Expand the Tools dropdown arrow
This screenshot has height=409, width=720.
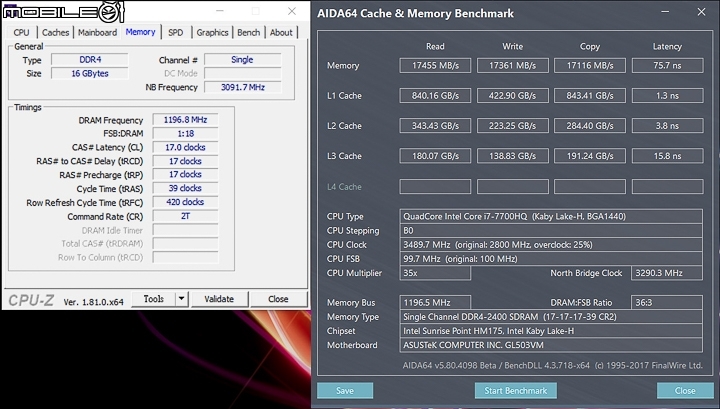pyautogui.click(x=181, y=299)
